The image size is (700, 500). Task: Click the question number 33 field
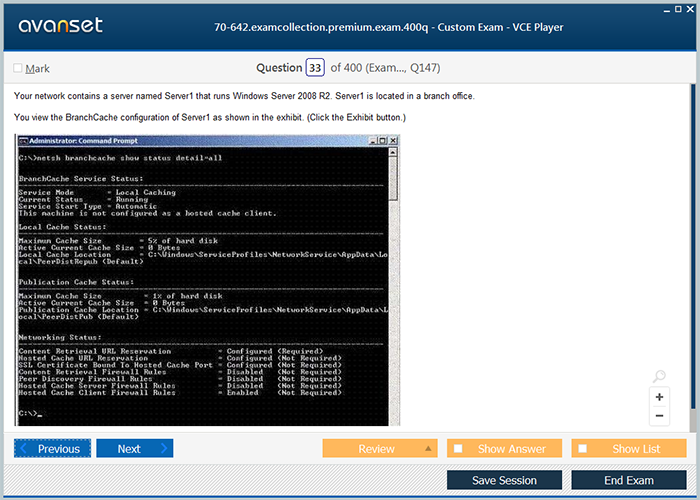pyautogui.click(x=315, y=68)
